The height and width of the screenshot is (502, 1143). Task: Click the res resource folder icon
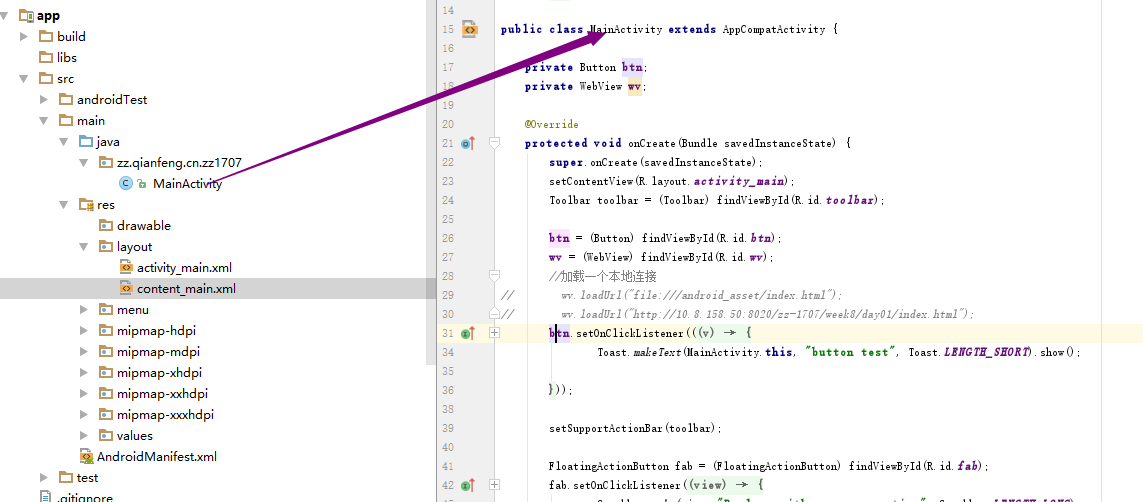coord(86,205)
